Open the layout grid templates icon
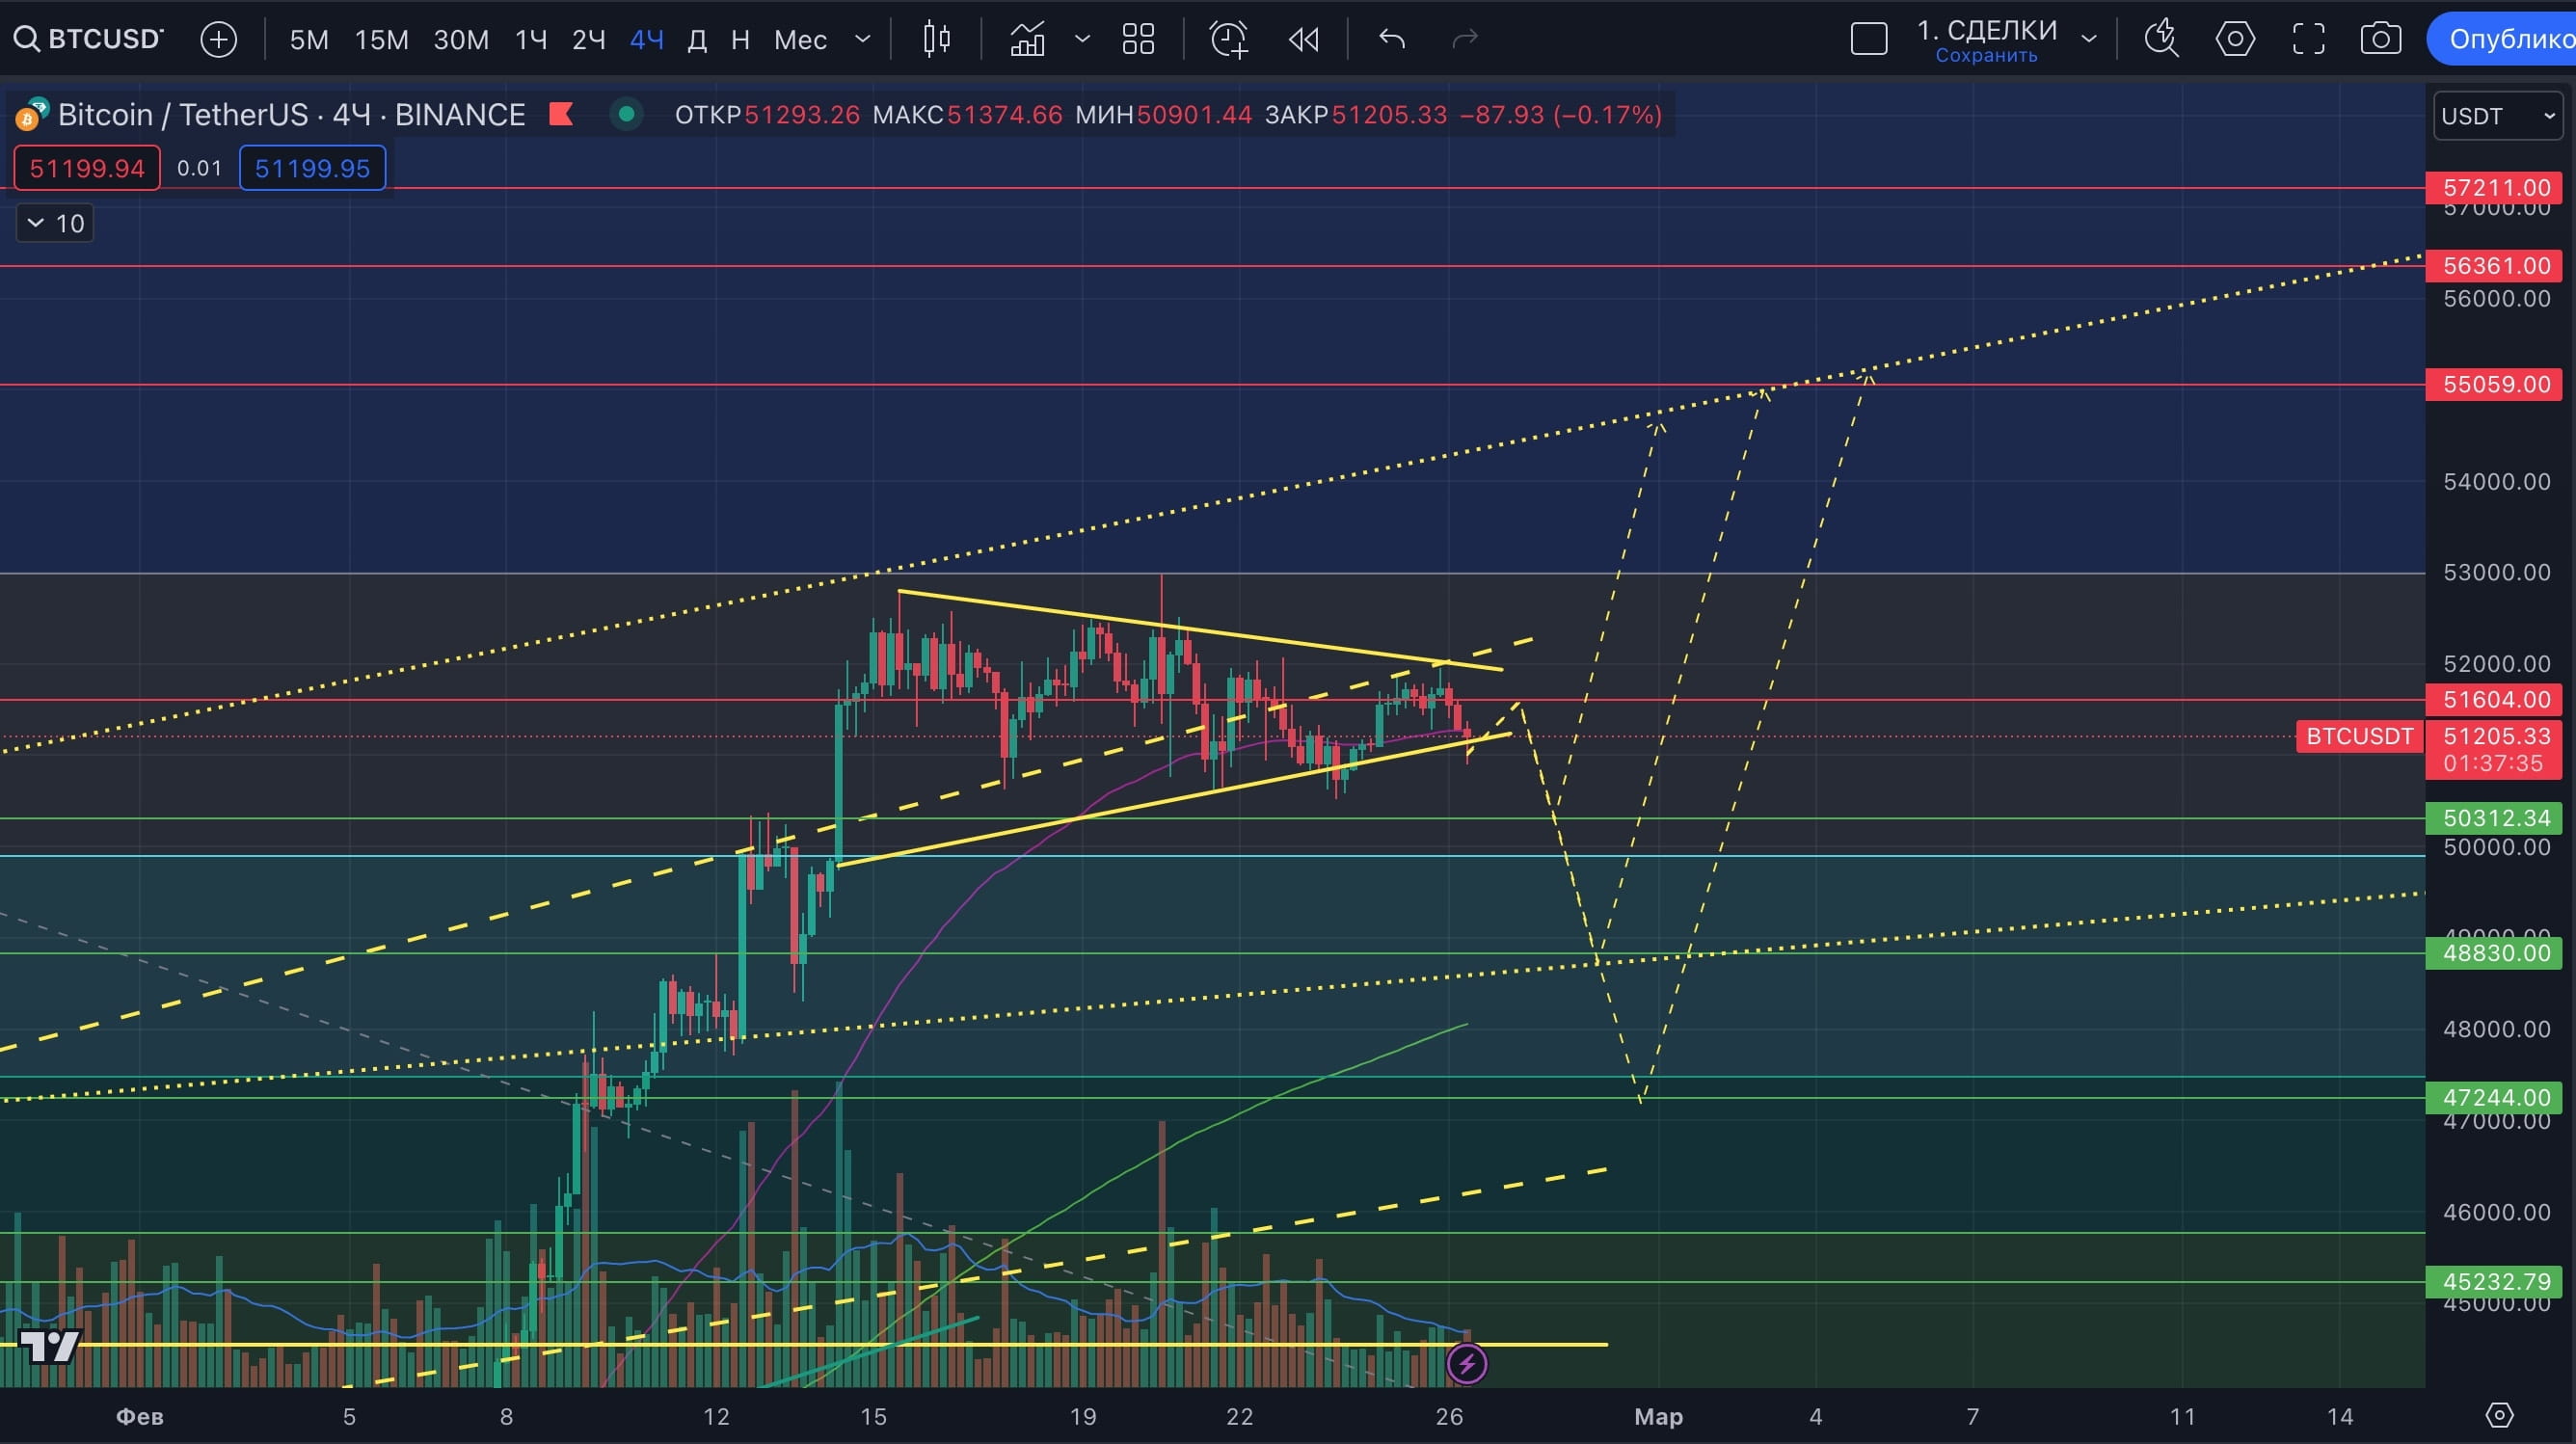Screen dimensions: 2576x1444 coord(1138,39)
